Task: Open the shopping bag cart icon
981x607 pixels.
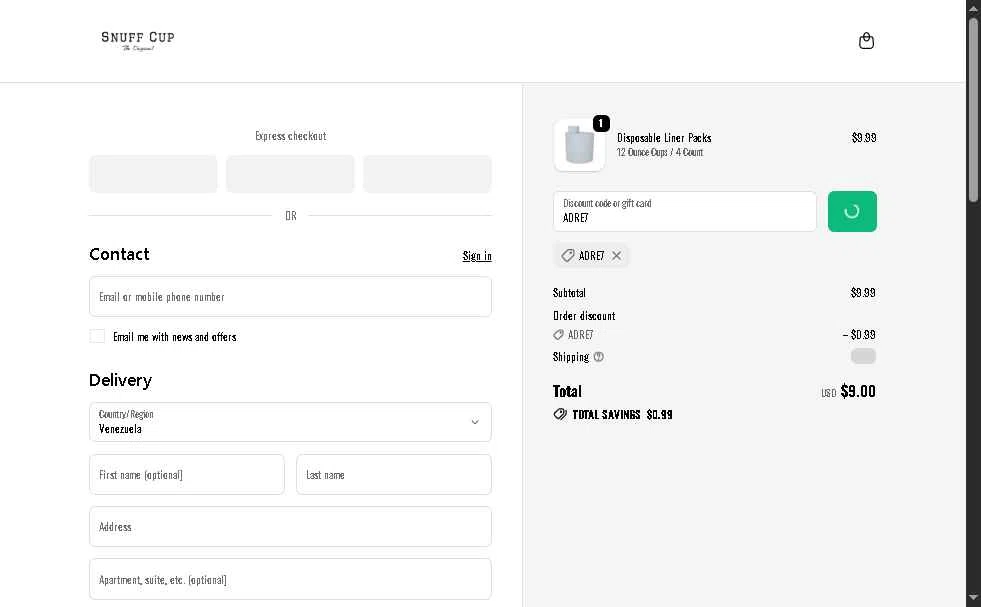Action: coord(866,41)
